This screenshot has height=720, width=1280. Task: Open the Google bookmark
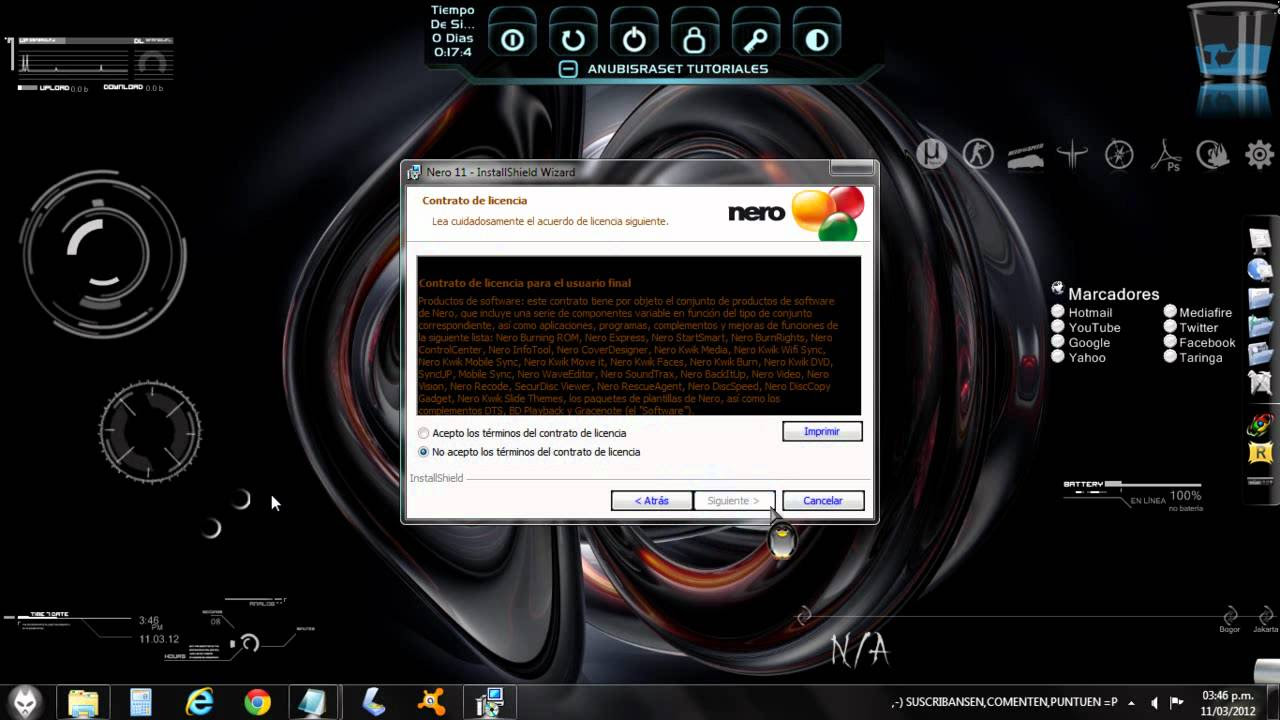(x=1089, y=342)
